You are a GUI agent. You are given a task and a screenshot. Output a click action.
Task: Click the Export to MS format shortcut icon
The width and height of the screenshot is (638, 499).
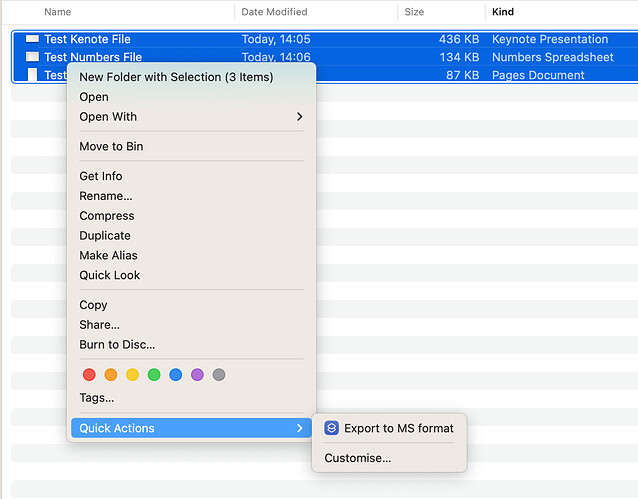(331, 428)
